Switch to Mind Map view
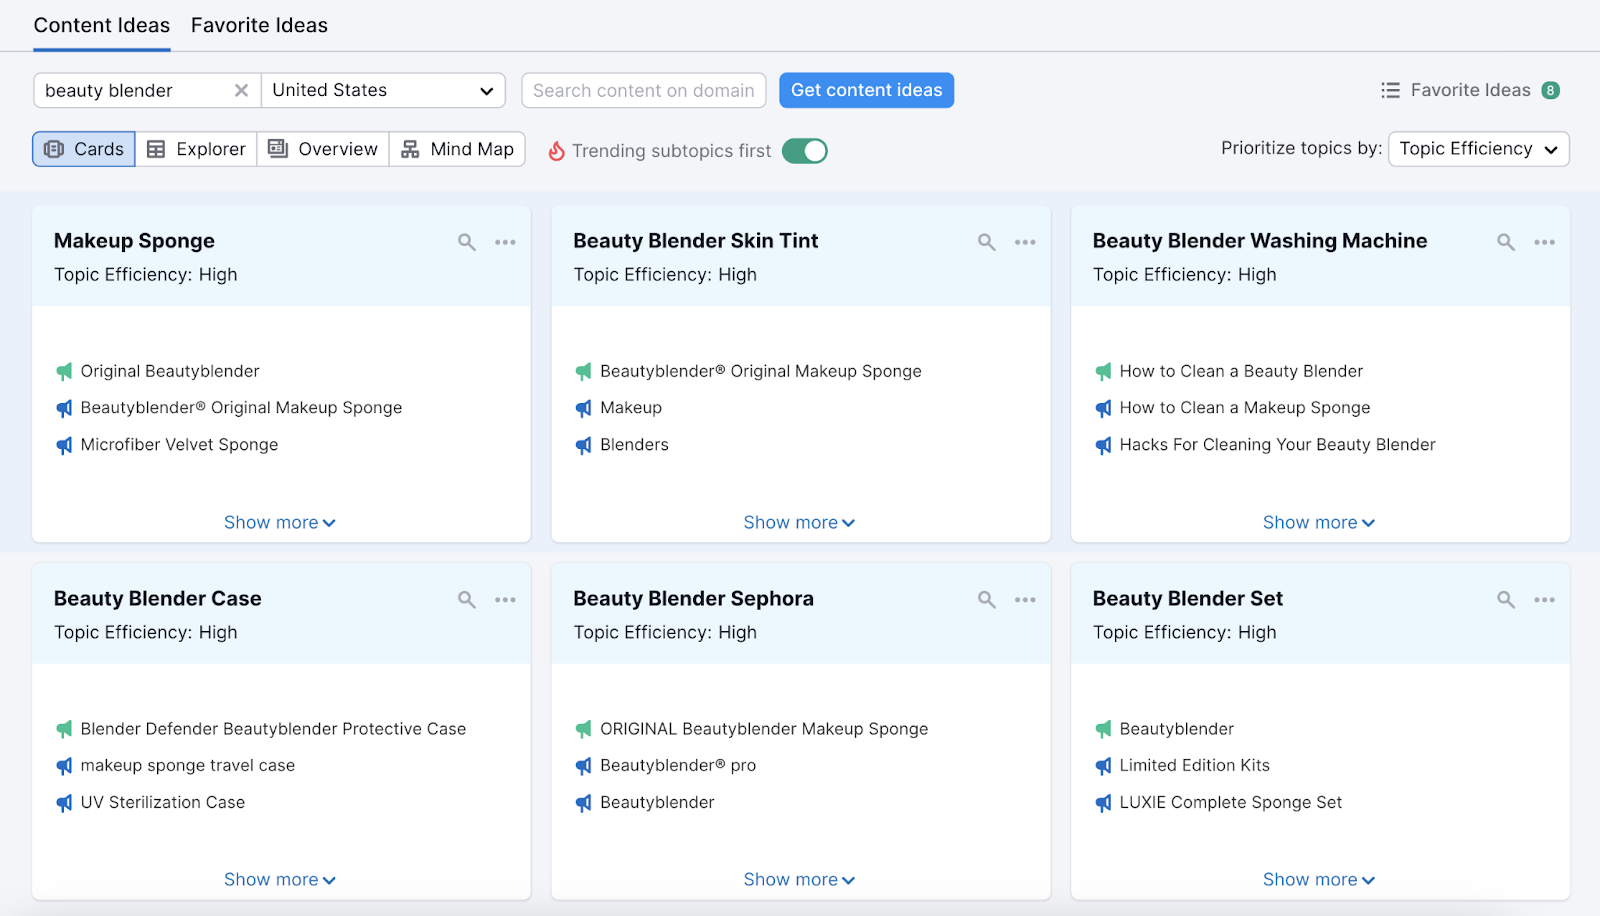 coord(457,149)
